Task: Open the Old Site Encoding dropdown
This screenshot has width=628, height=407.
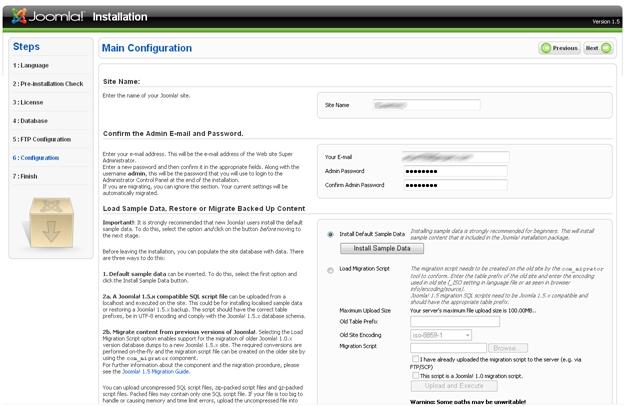Action: click(441, 335)
